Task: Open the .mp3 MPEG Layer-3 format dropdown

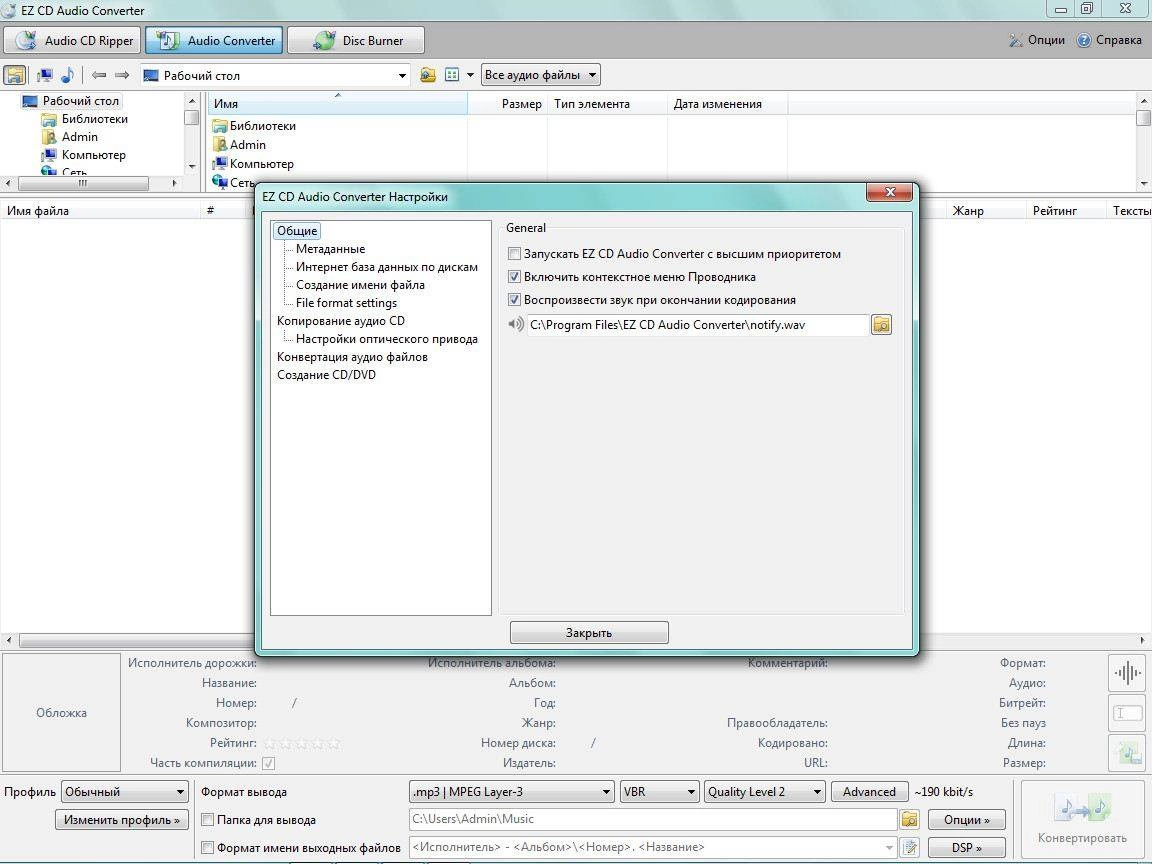Action: tap(511, 792)
